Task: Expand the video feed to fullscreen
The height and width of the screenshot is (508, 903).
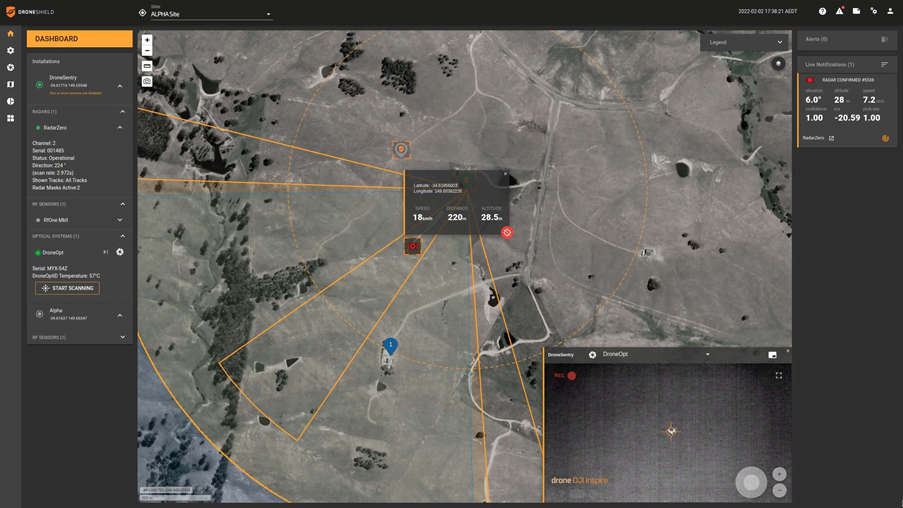Action: click(779, 376)
